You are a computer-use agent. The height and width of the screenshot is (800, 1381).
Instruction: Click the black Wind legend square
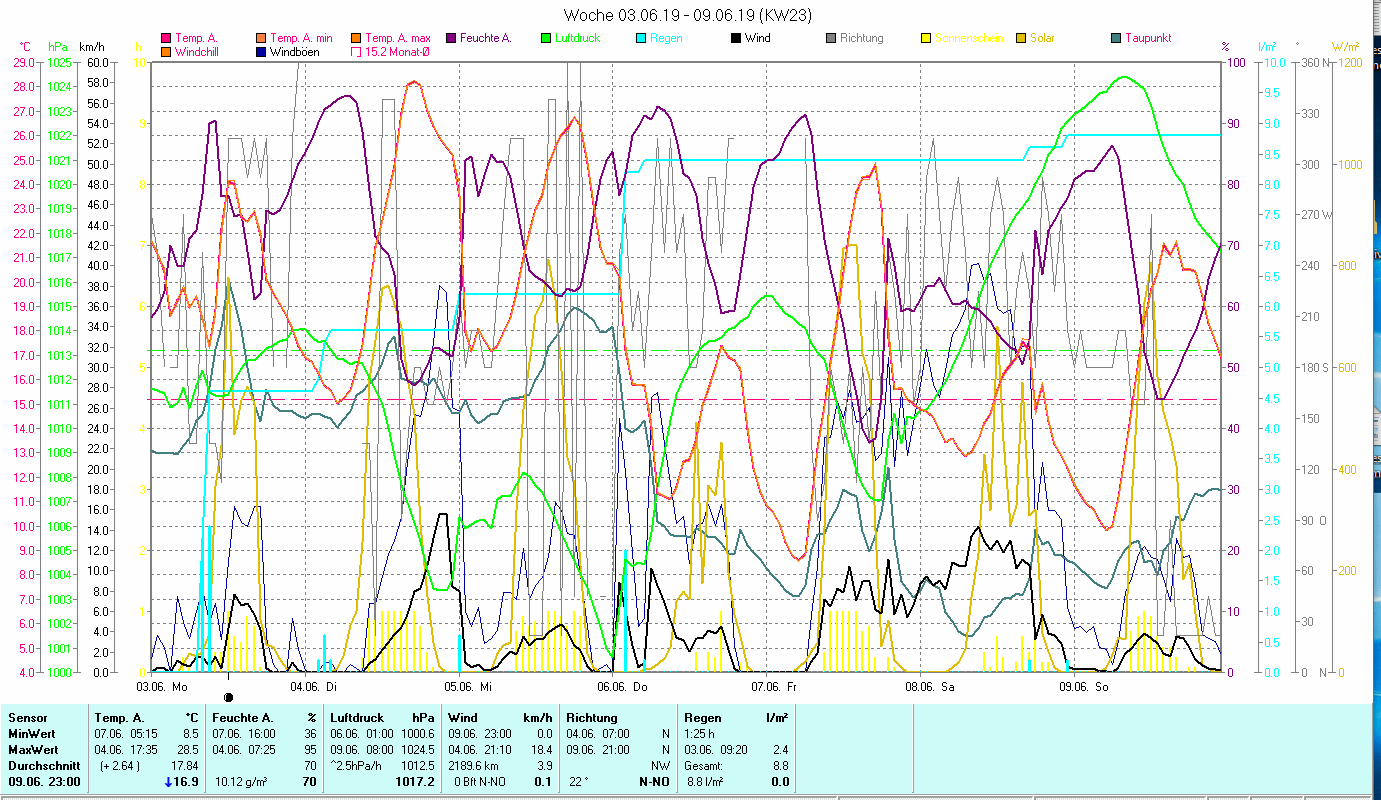click(x=736, y=38)
